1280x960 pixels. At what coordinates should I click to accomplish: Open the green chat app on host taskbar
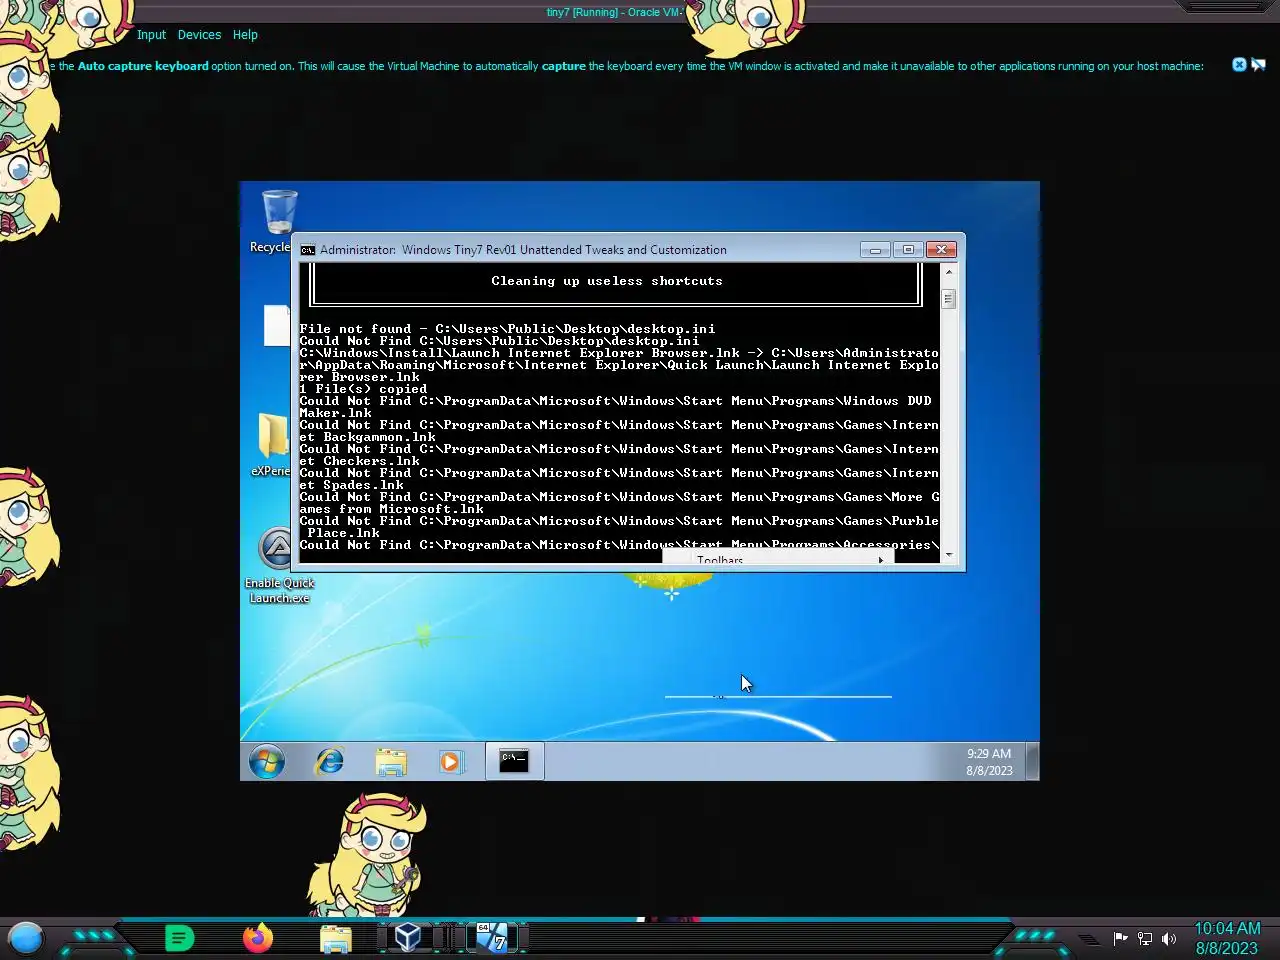pyautogui.click(x=179, y=938)
